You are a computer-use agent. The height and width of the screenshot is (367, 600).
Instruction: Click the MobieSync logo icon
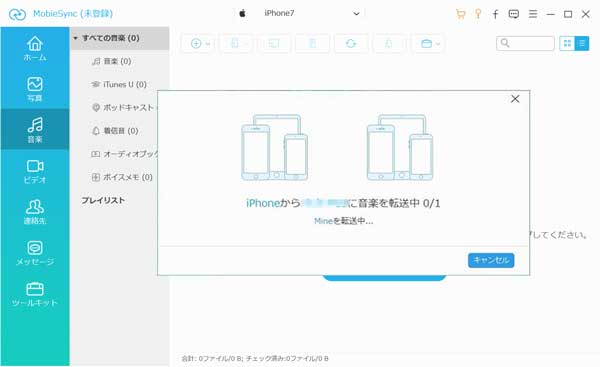click(17, 14)
